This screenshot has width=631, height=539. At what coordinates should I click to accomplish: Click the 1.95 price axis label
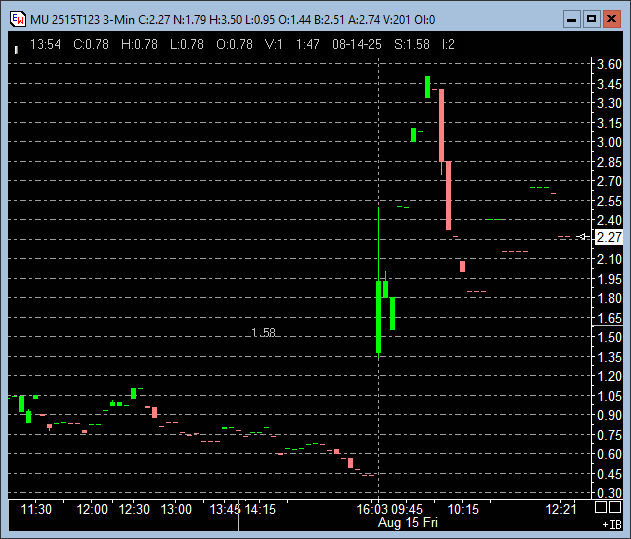[x=609, y=279]
